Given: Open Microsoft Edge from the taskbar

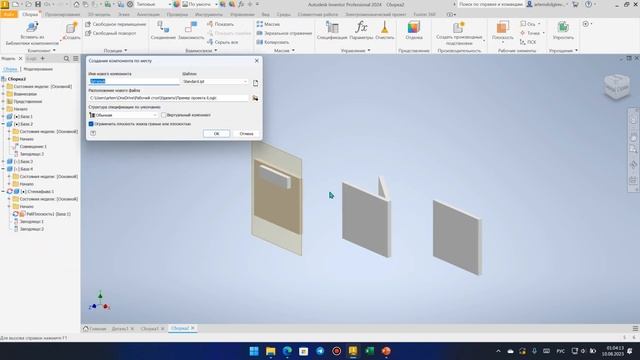Looking at the screenshot, I should (287, 351).
